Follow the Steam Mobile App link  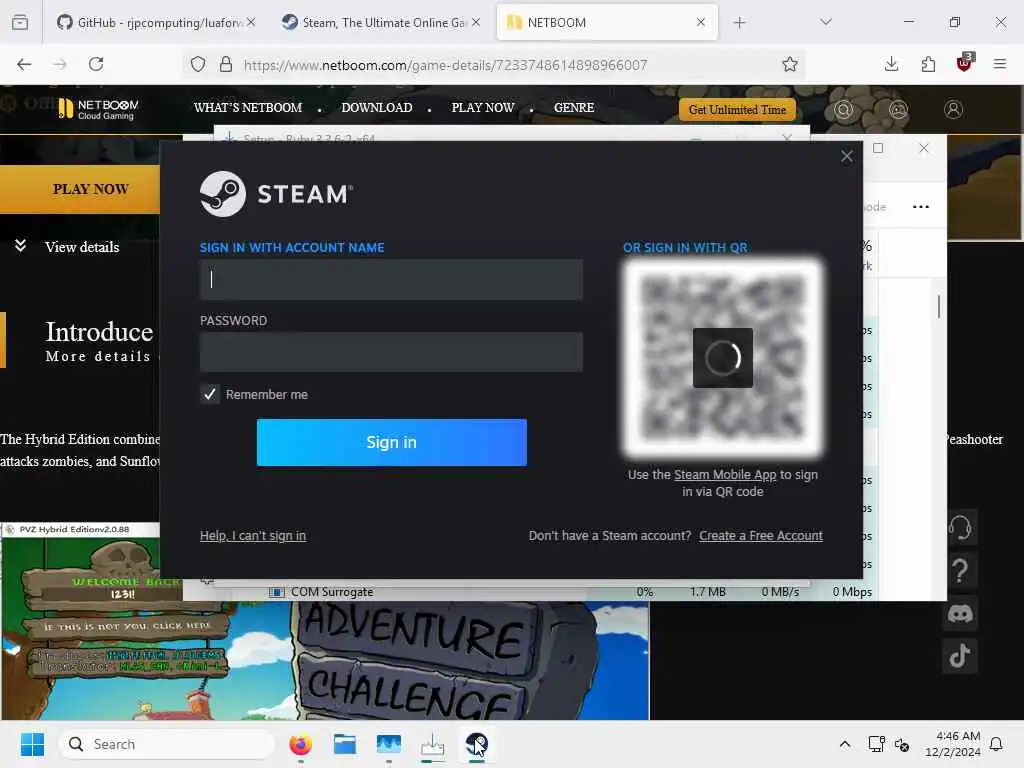pyautogui.click(x=725, y=475)
